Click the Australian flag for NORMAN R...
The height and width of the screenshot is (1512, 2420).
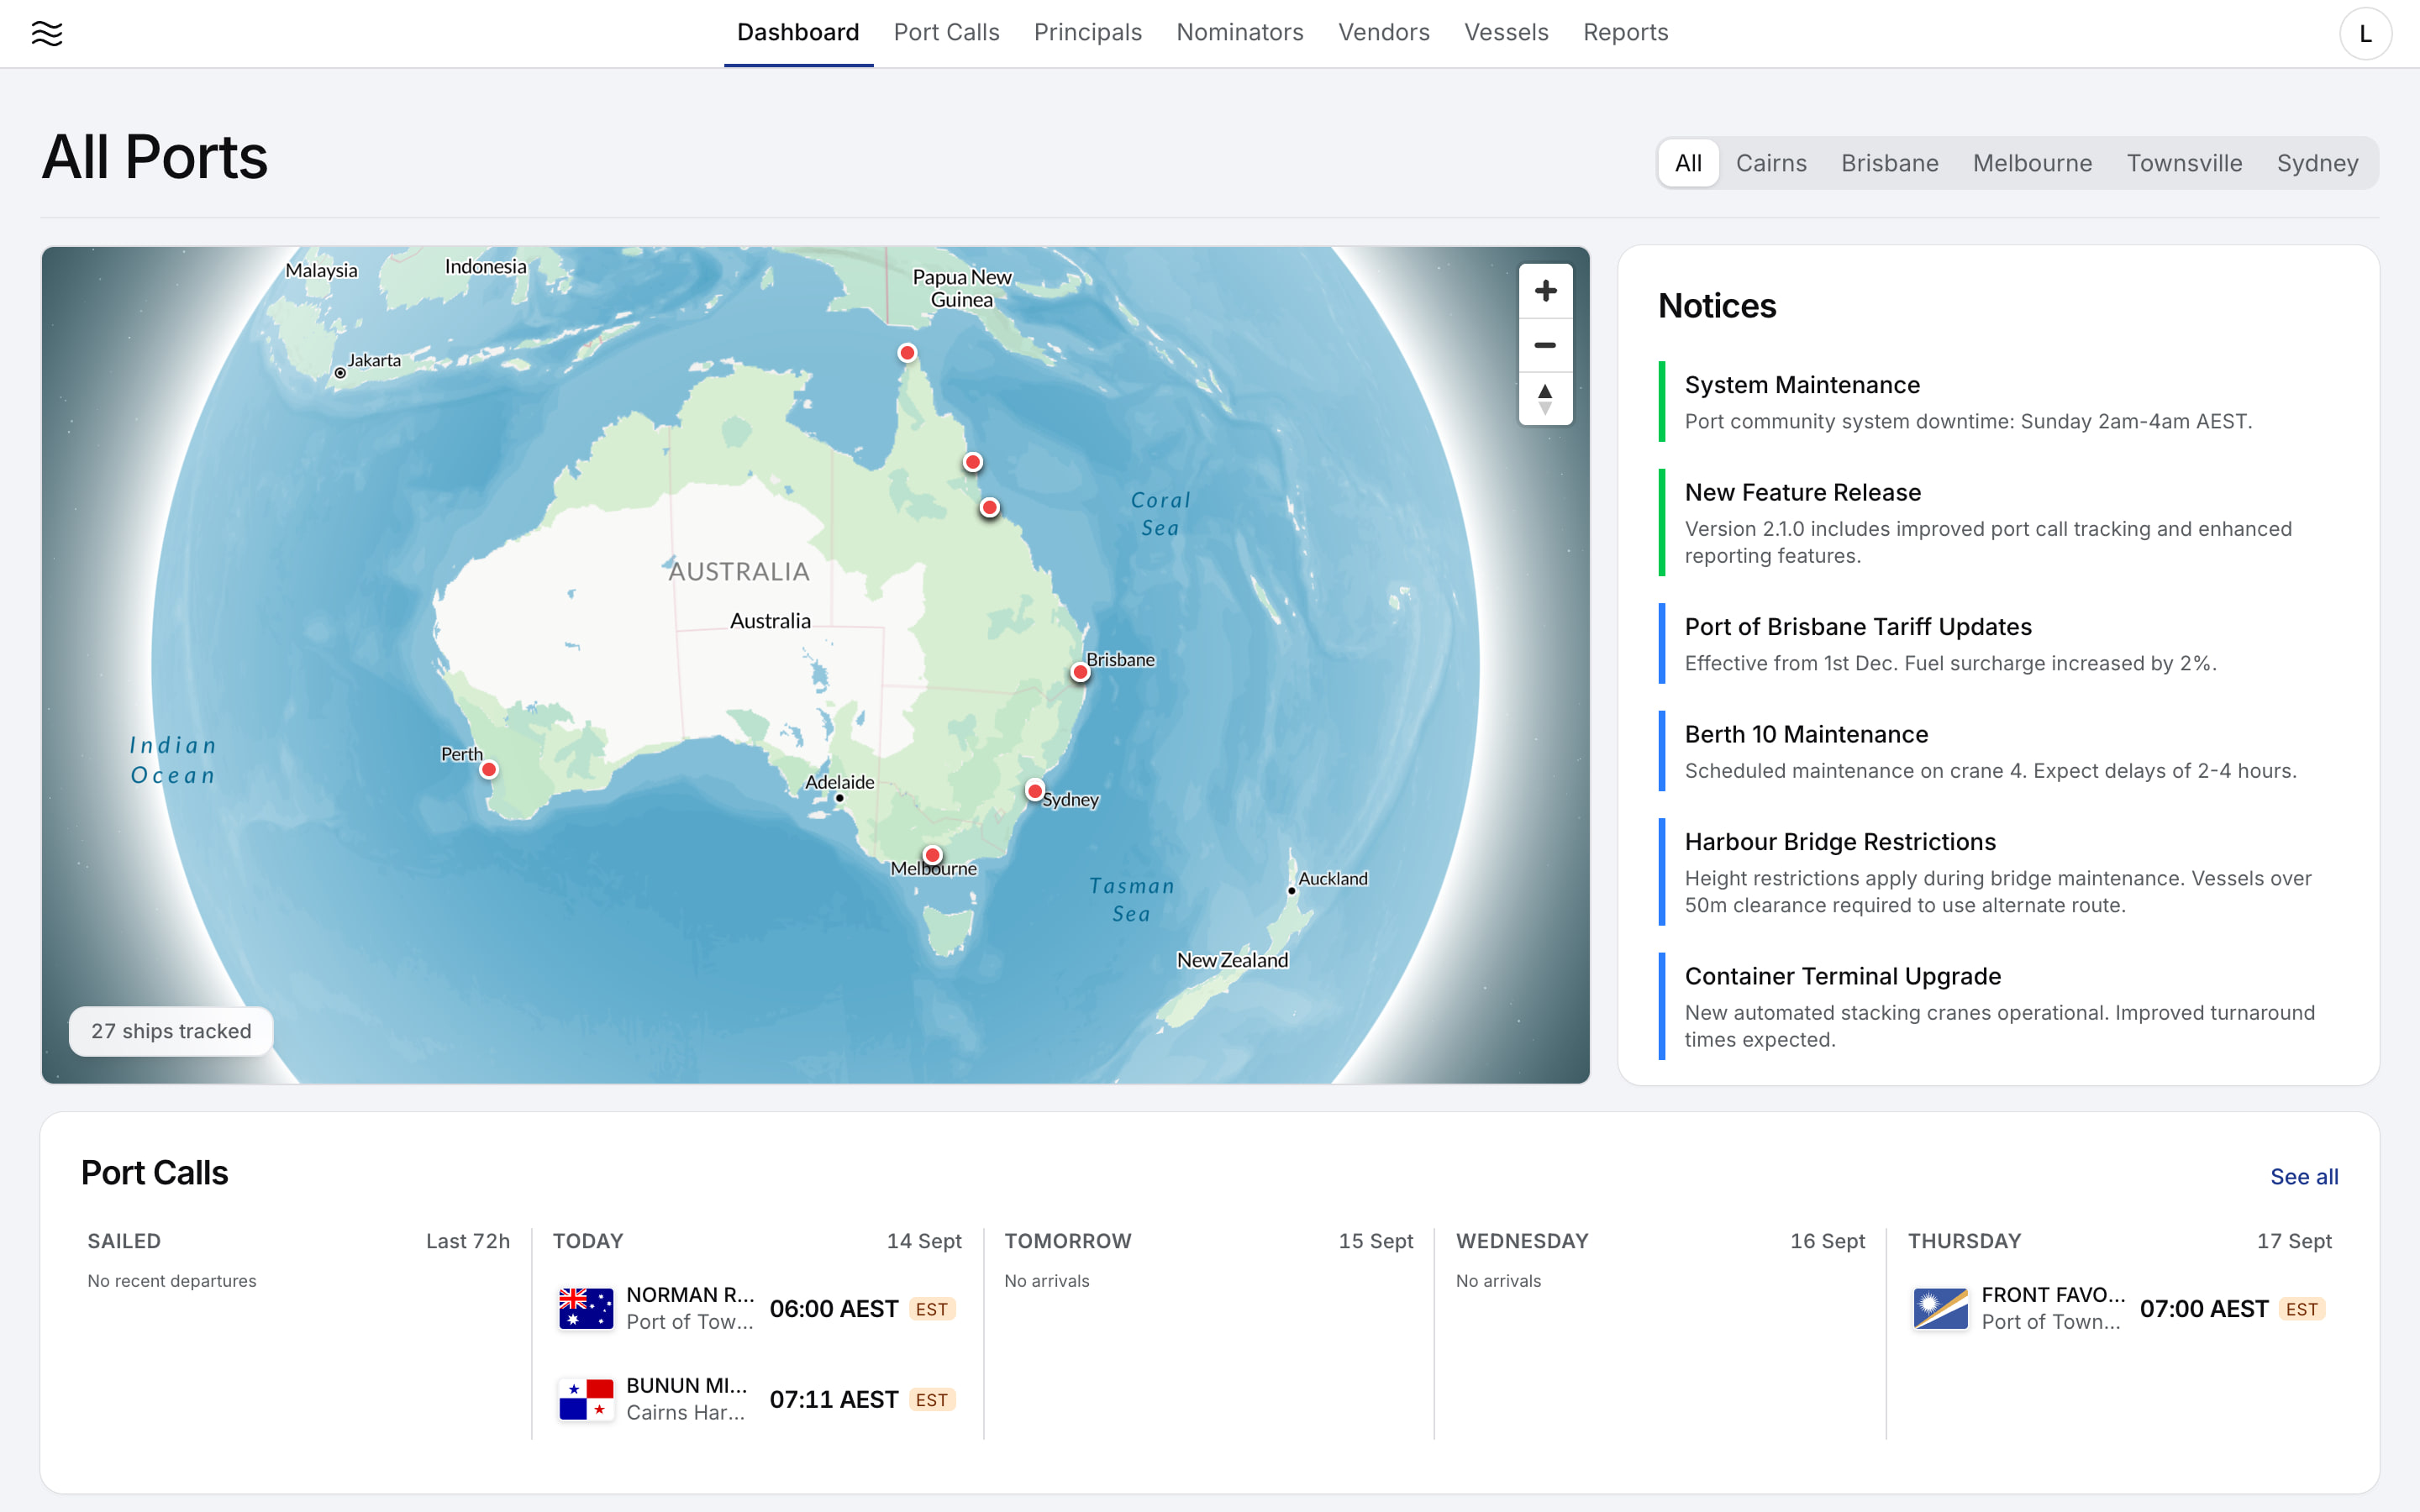[x=586, y=1308]
